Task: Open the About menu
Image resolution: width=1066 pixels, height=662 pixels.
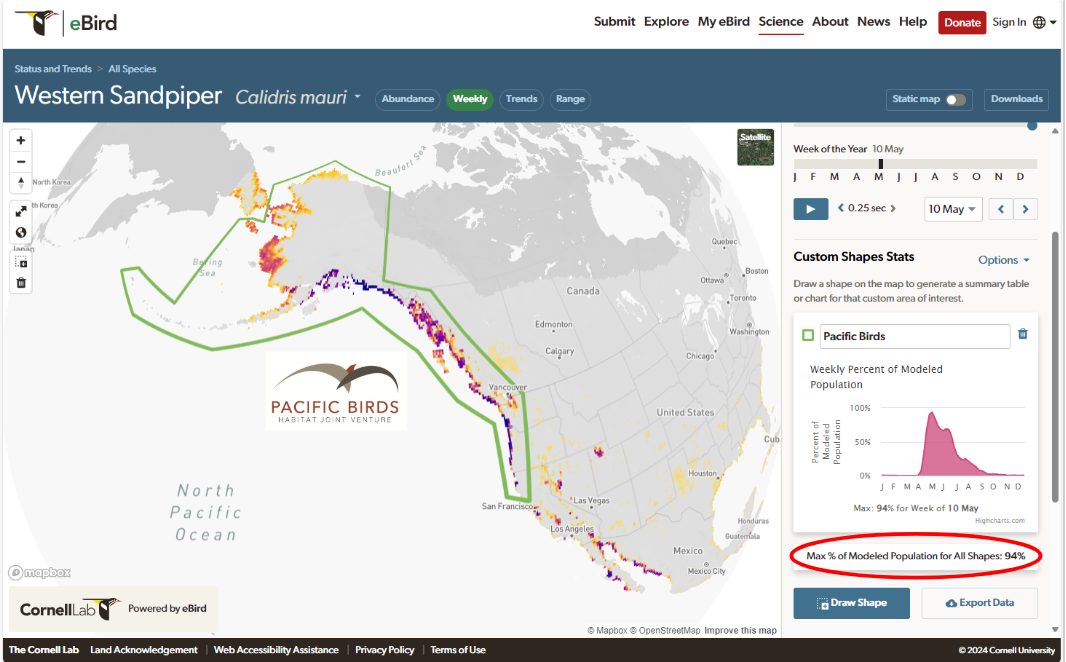Action: (830, 22)
